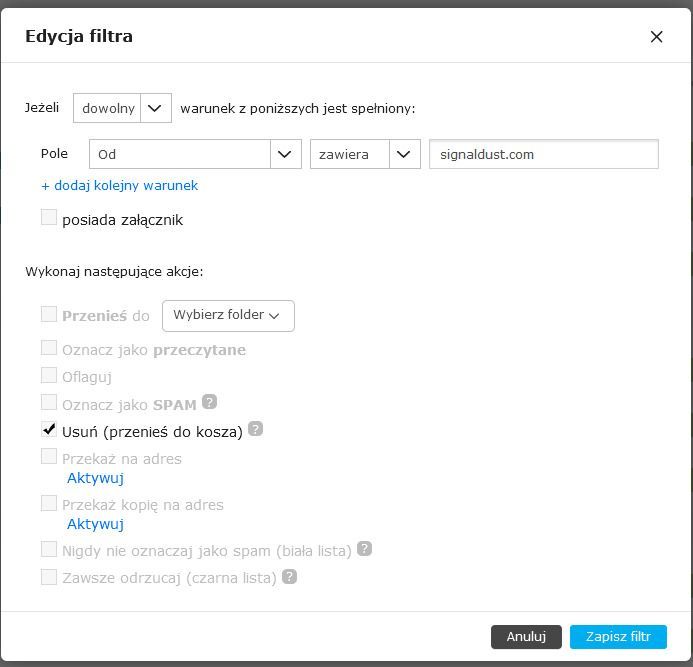Click Aktywuj under Przekaż na adres
The height and width of the screenshot is (667, 693).
[x=95, y=478]
